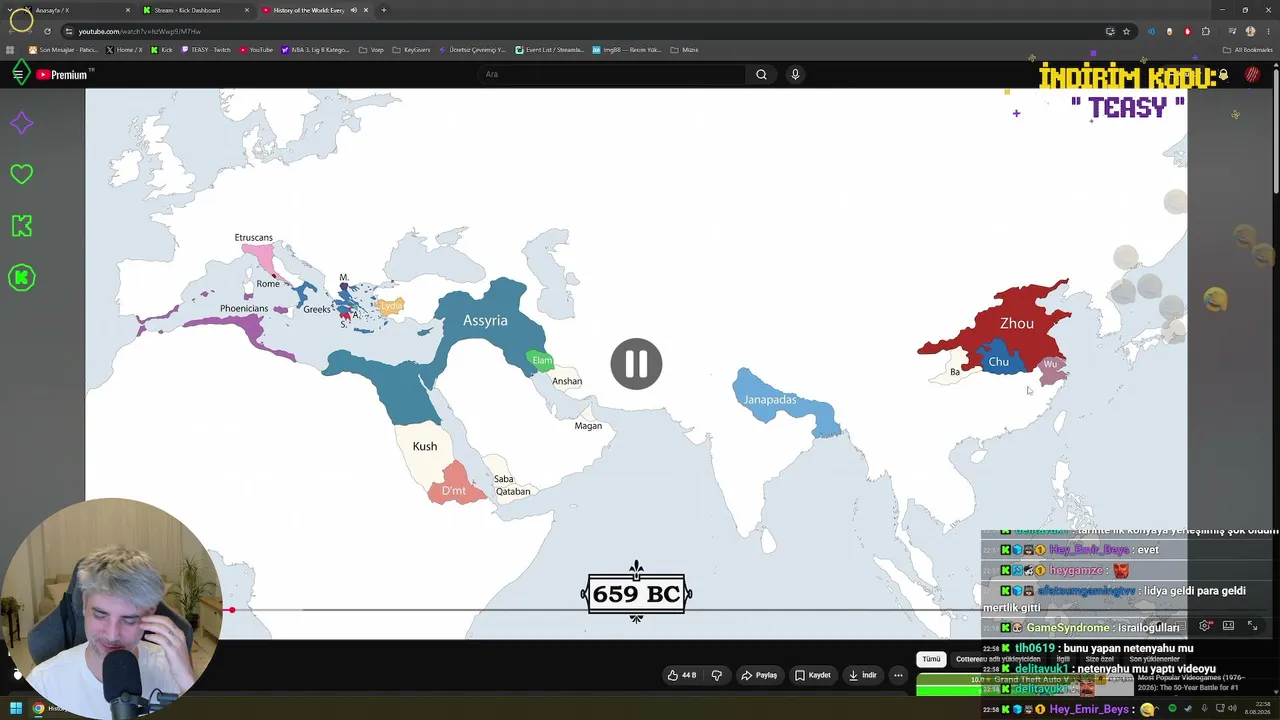1280x720 pixels.
Task: Open the Chrome apps grid shortcut
Action: point(10,50)
